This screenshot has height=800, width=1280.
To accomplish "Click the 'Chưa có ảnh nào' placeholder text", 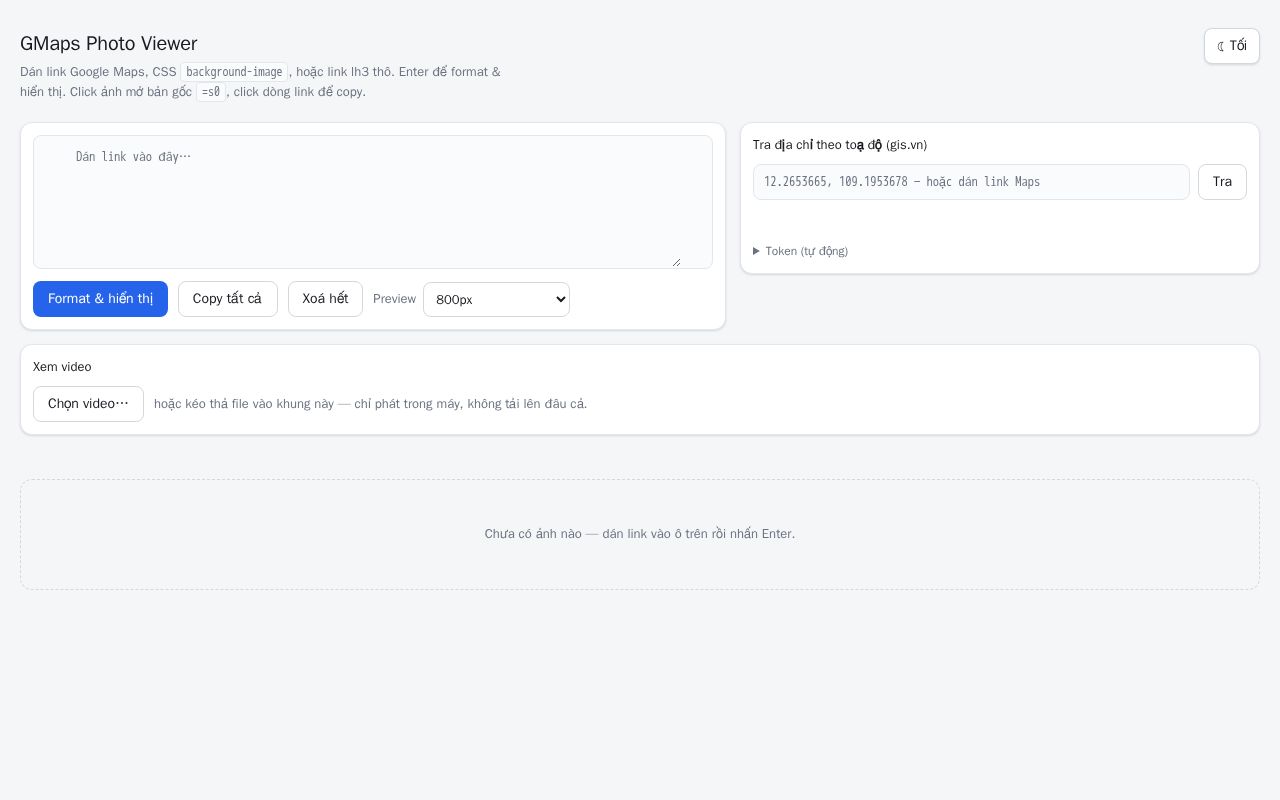I will click(x=640, y=534).
